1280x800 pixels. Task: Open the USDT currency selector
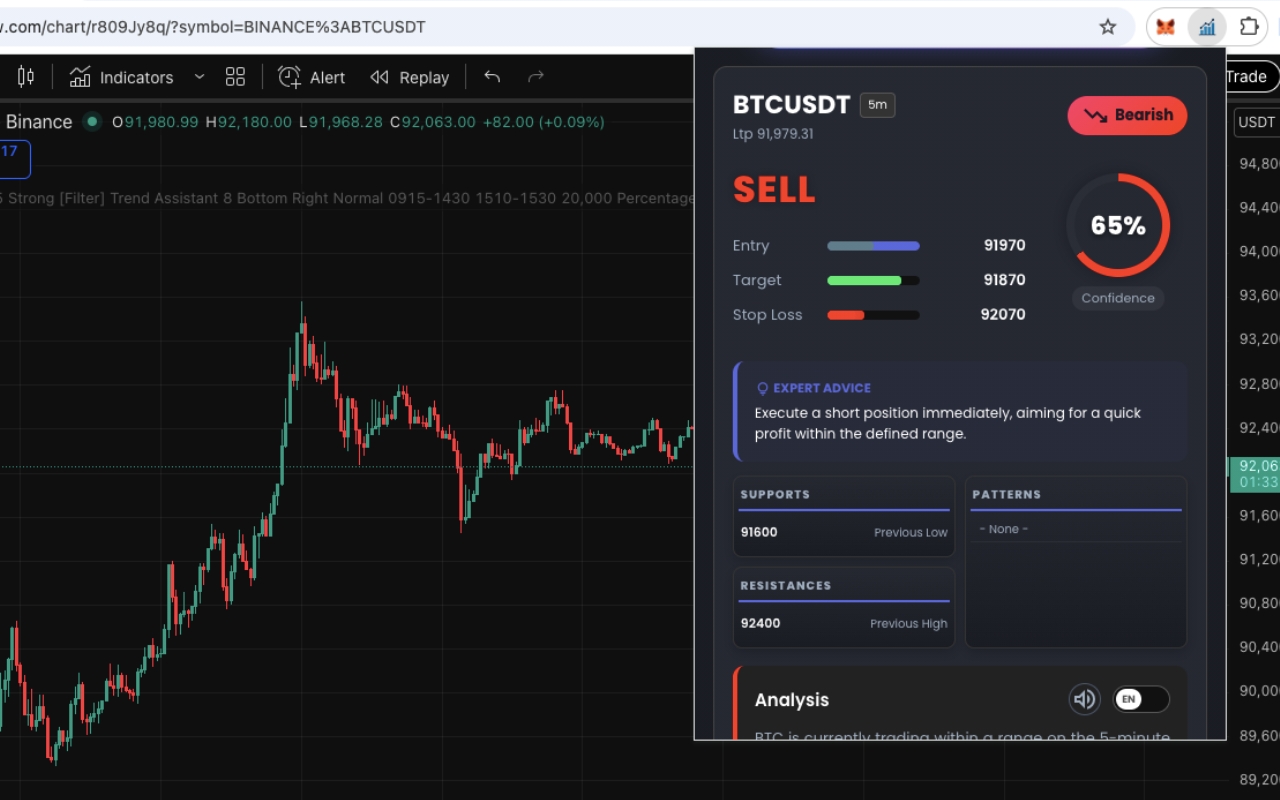coord(1256,122)
